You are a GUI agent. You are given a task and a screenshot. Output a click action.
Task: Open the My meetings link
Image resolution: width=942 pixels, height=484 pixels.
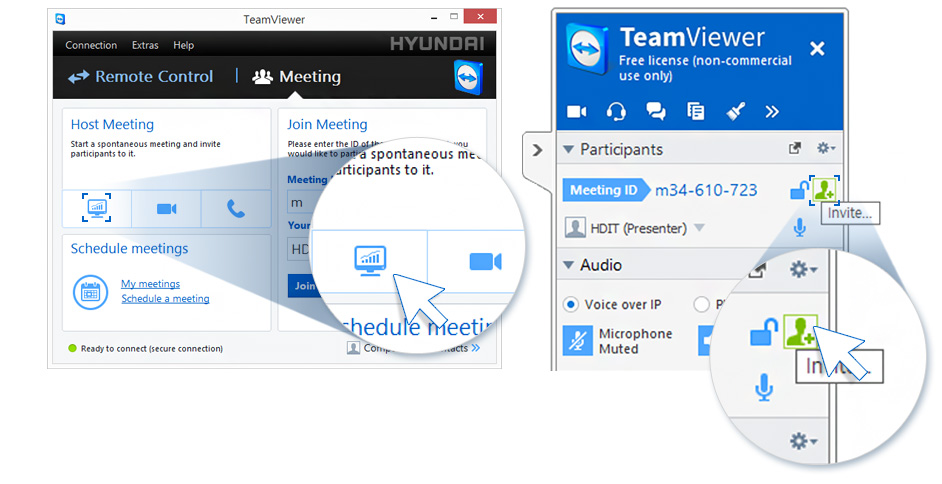click(x=150, y=284)
